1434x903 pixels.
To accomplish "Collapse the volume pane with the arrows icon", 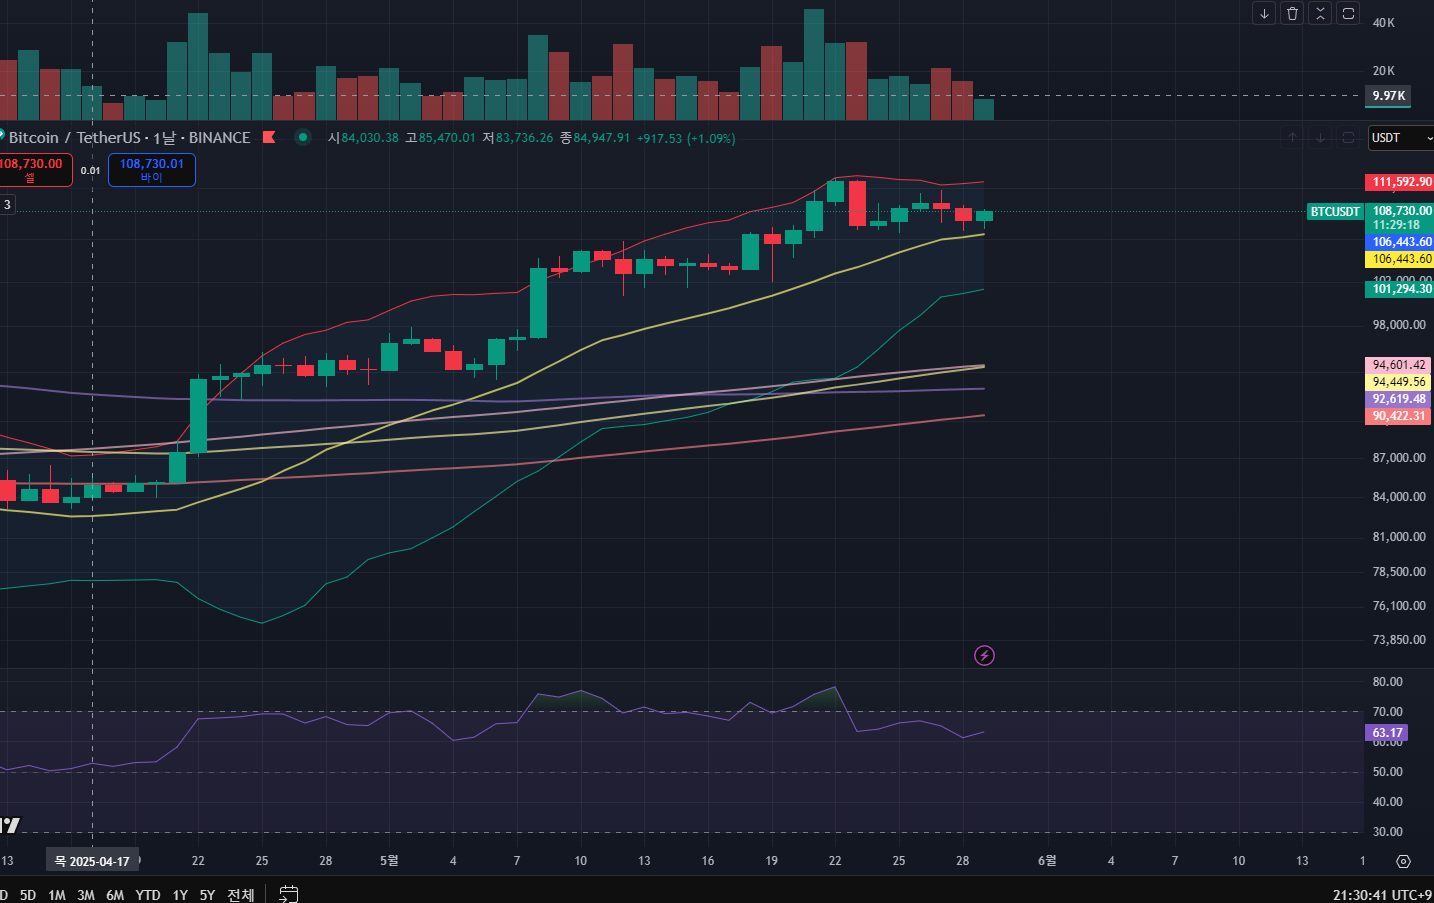I will [1320, 13].
